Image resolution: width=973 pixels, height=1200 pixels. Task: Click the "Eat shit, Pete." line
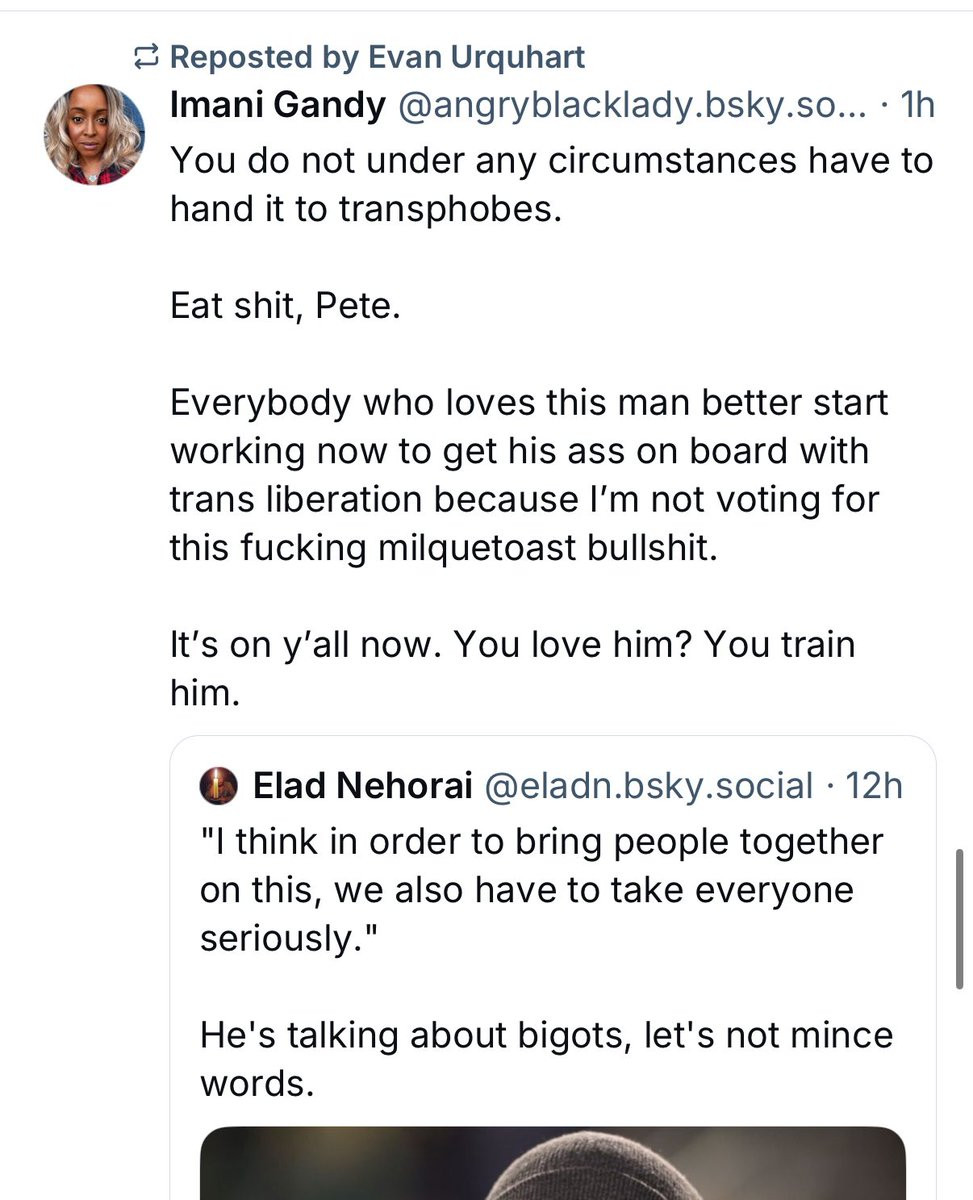(285, 306)
